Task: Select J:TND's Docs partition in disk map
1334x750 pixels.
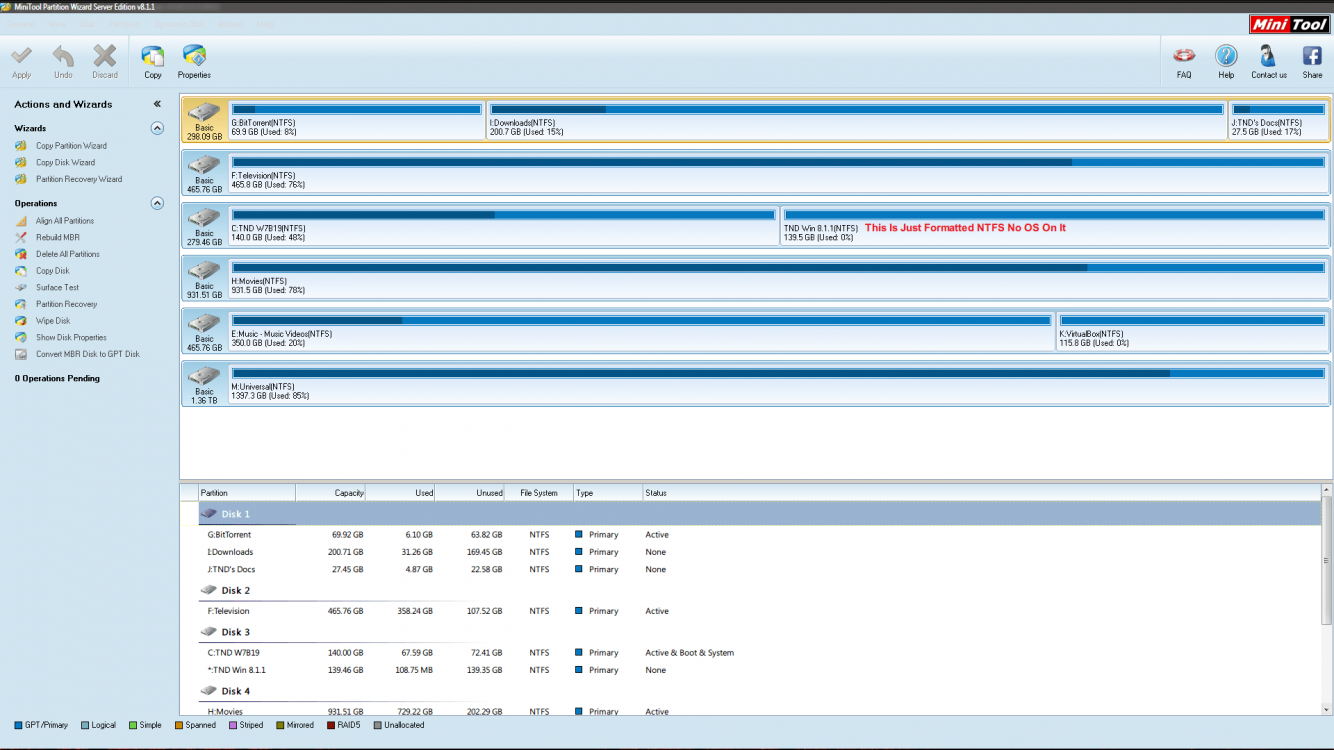Action: pos(1279,120)
